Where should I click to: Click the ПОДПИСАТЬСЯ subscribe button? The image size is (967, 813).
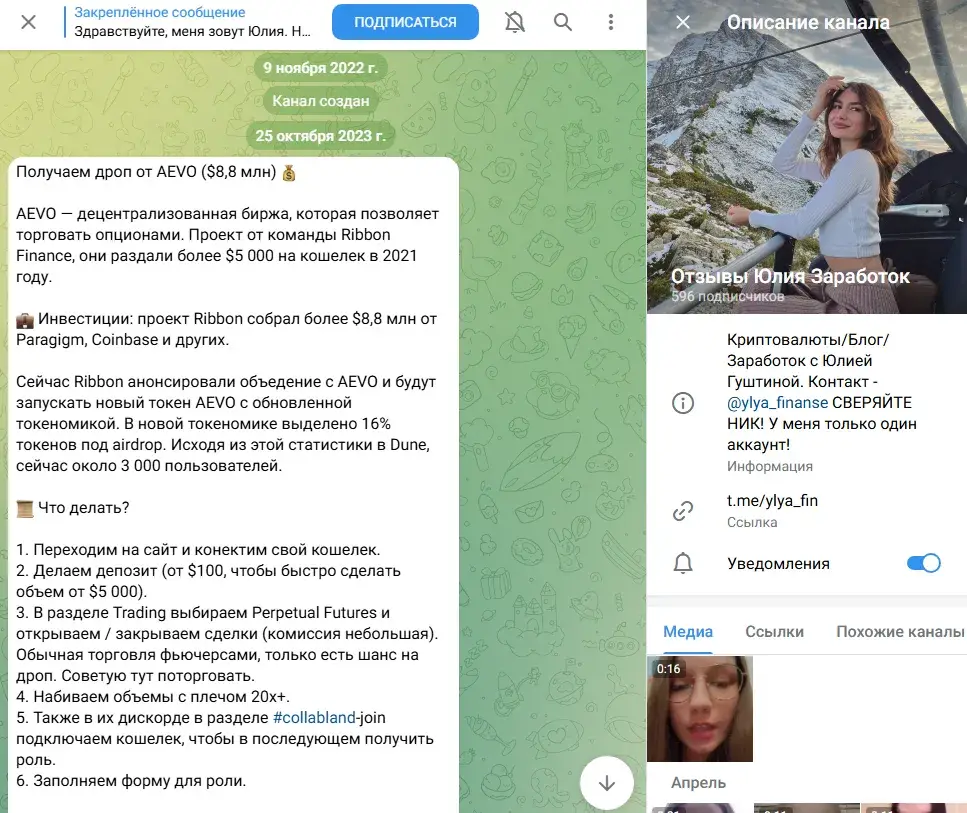(x=405, y=22)
